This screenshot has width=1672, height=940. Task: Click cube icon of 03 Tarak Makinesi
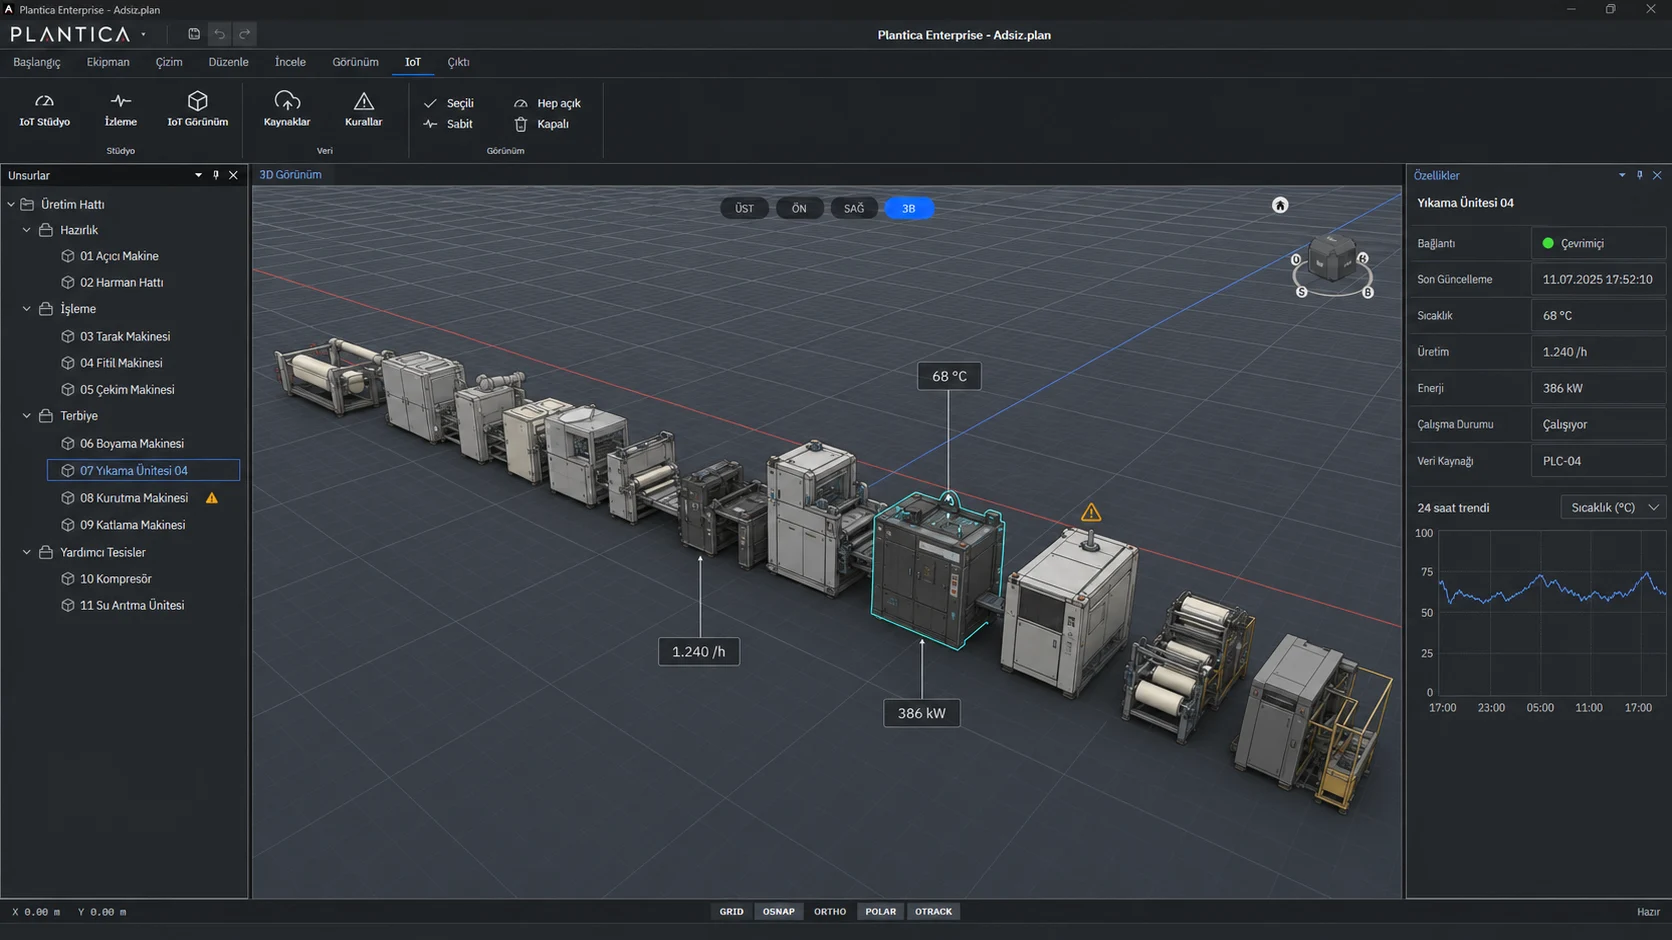(68, 337)
